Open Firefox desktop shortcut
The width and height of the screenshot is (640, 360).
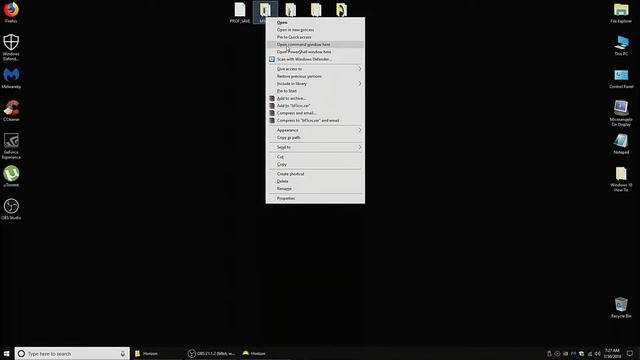(x=11, y=12)
